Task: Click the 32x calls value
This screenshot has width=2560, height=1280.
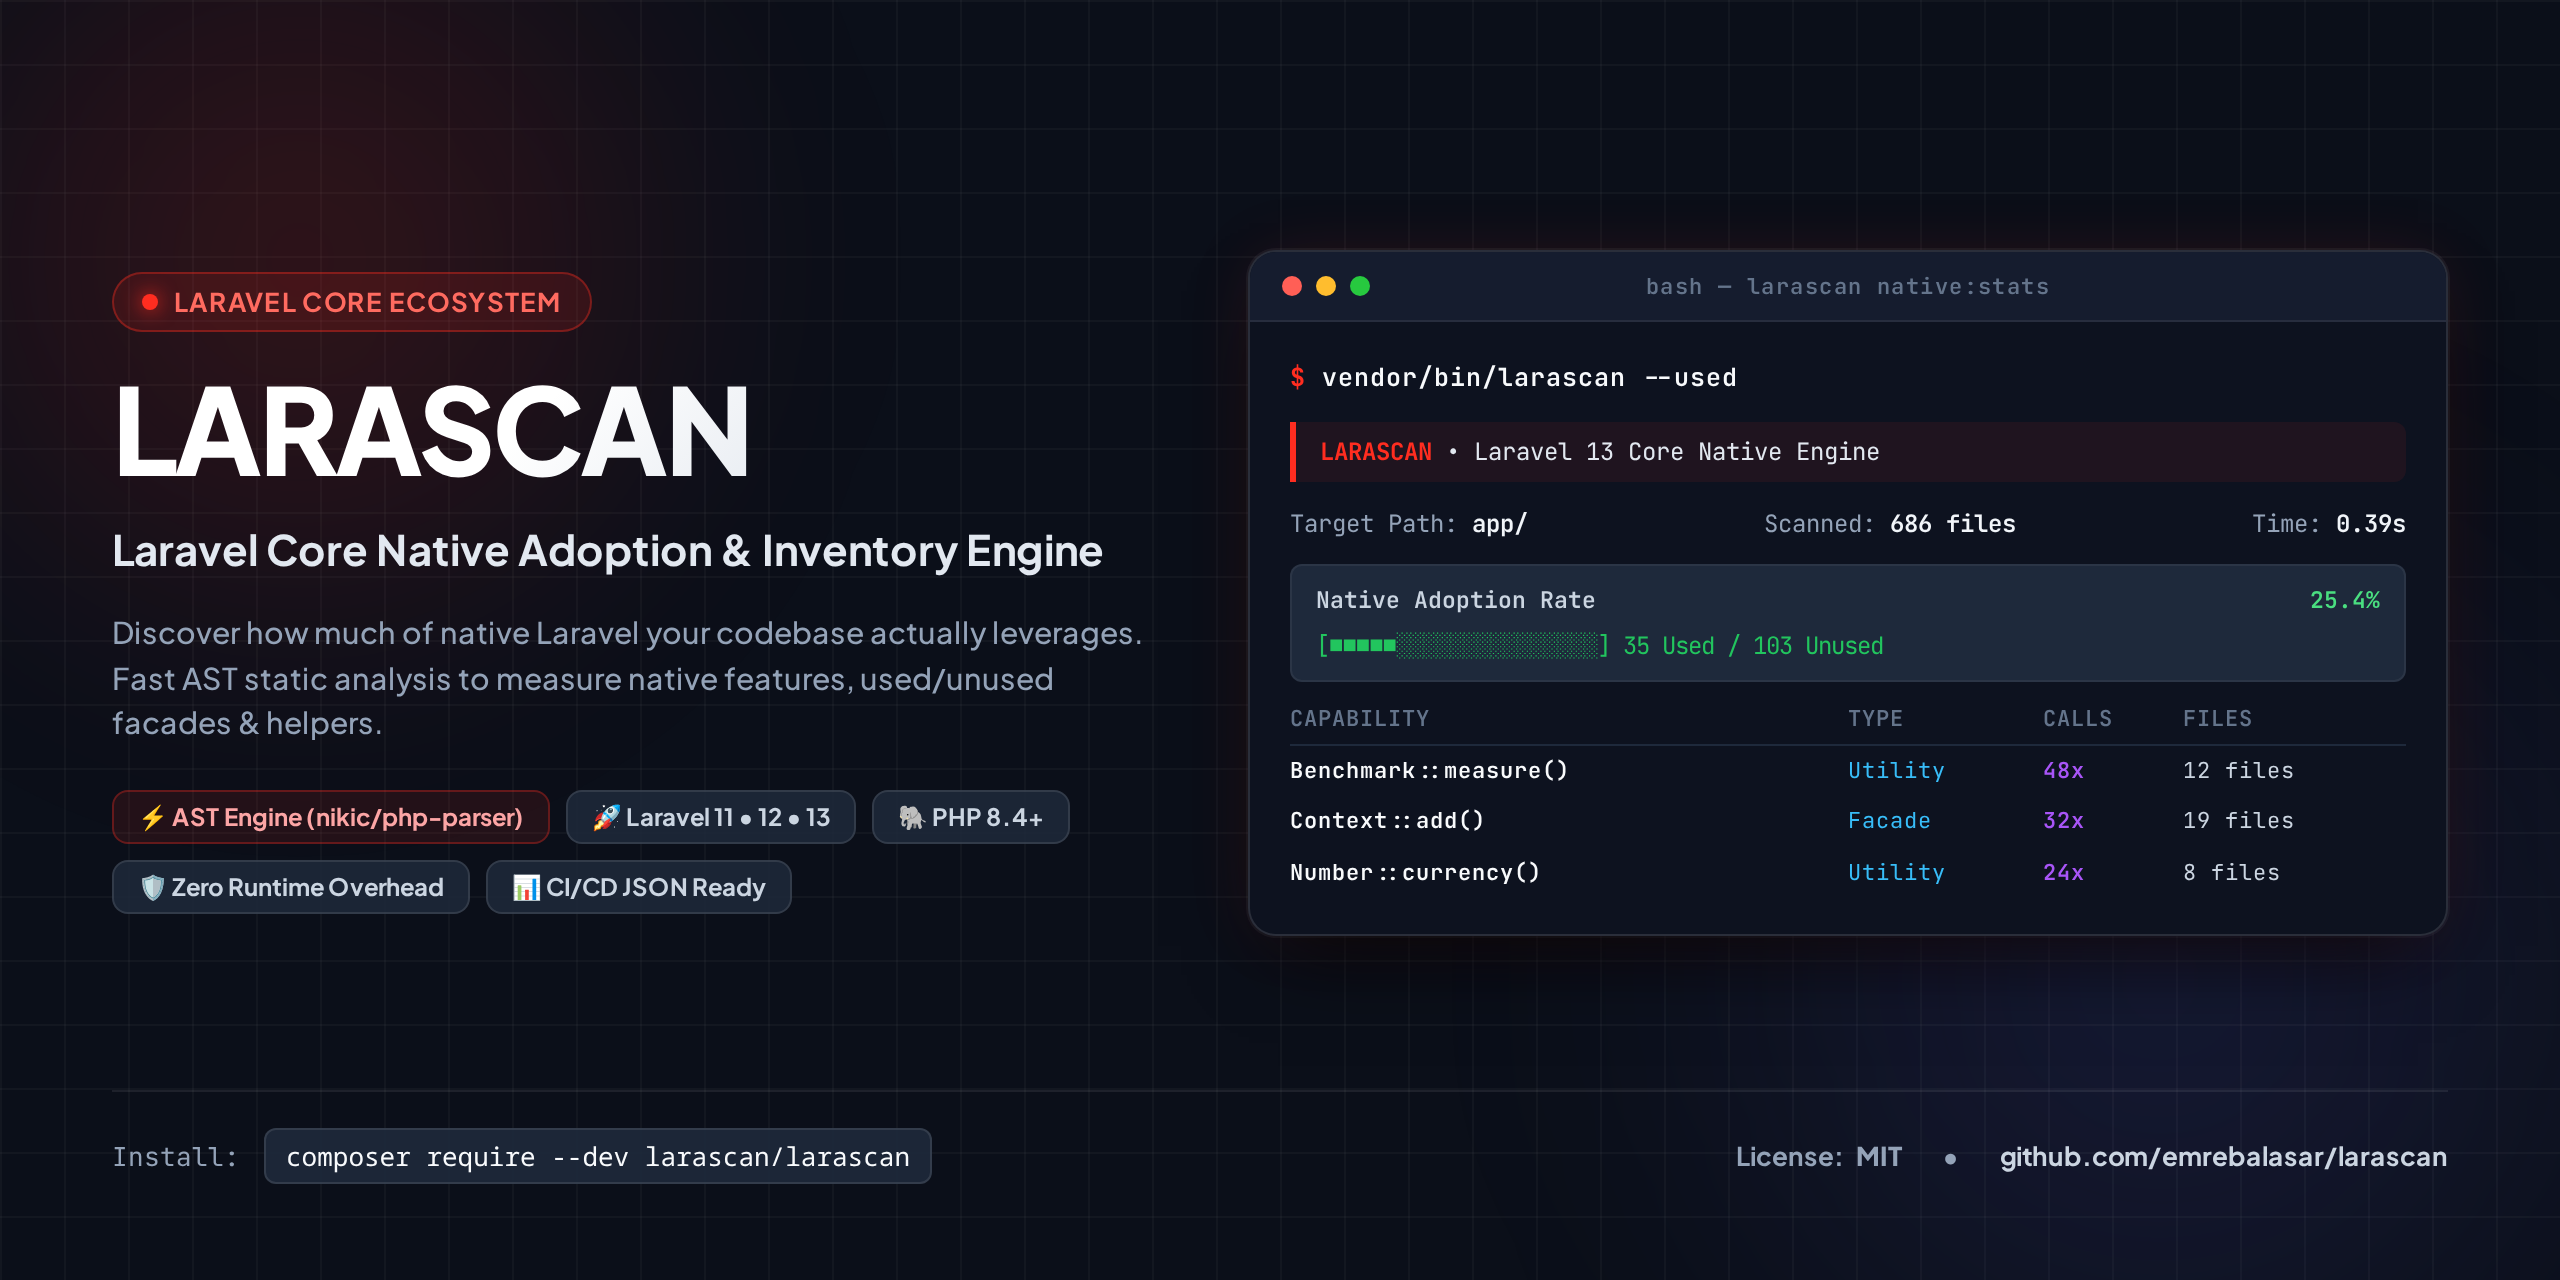Action: click(2063, 820)
